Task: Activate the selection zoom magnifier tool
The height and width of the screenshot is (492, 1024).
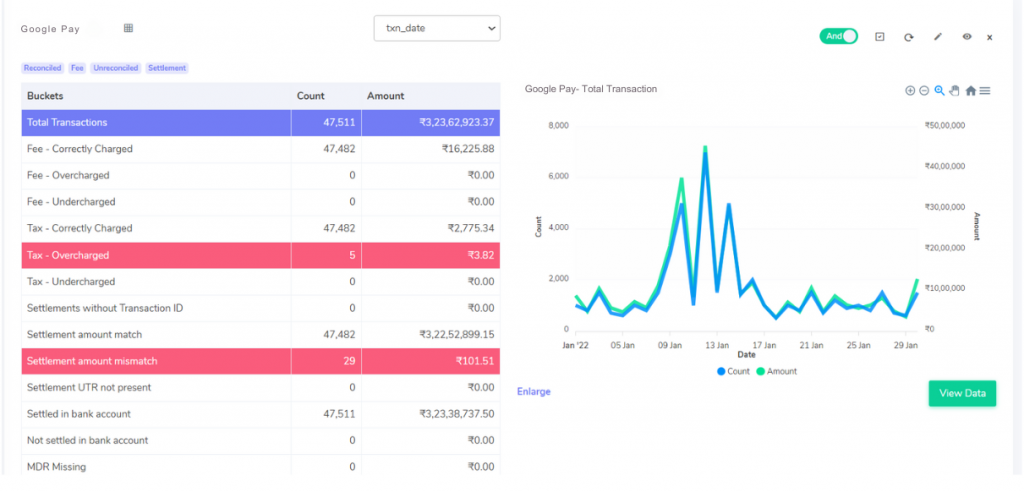Action: [x=939, y=91]
